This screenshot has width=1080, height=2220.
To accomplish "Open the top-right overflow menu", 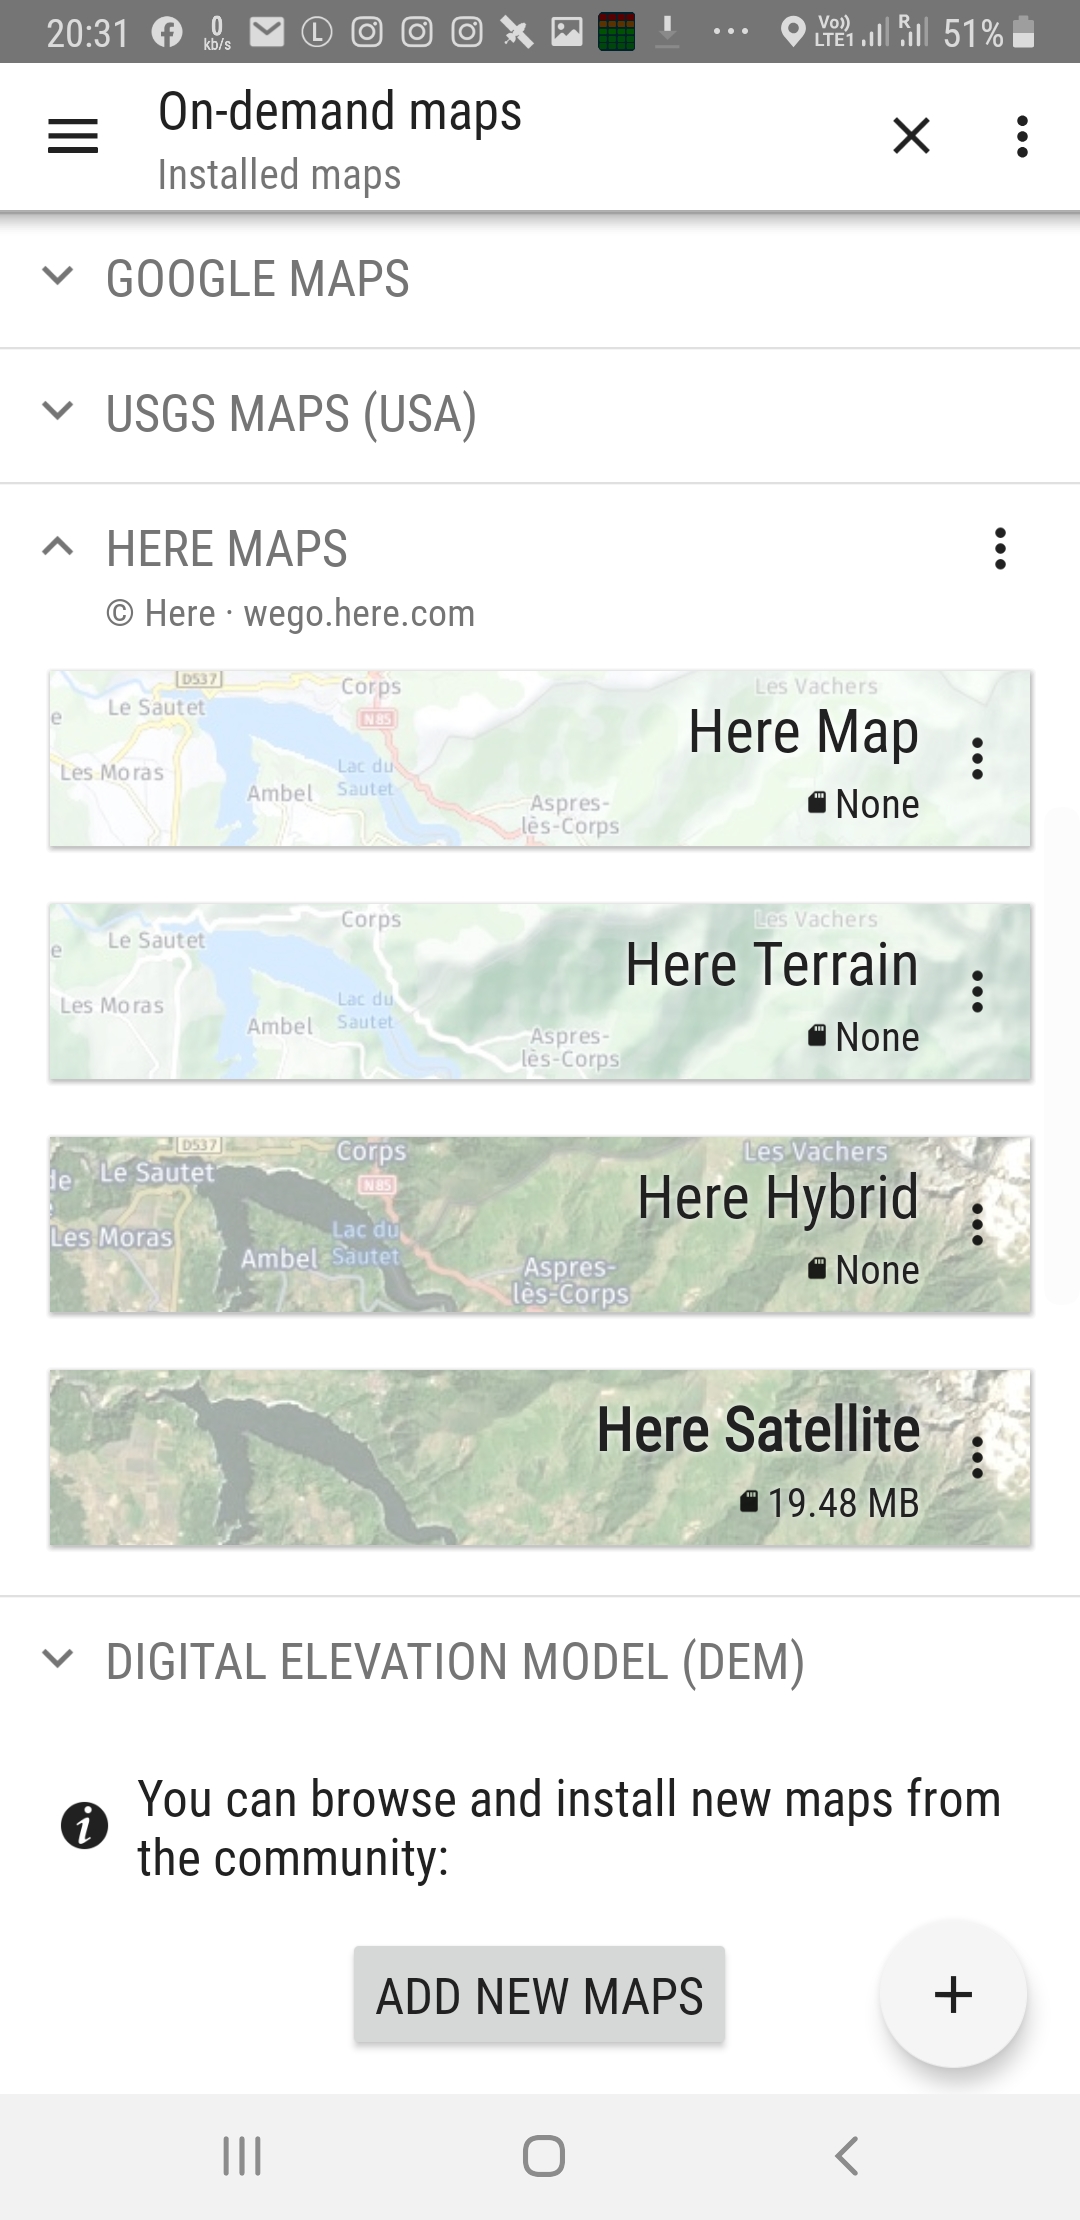I will pos(1021,136).
